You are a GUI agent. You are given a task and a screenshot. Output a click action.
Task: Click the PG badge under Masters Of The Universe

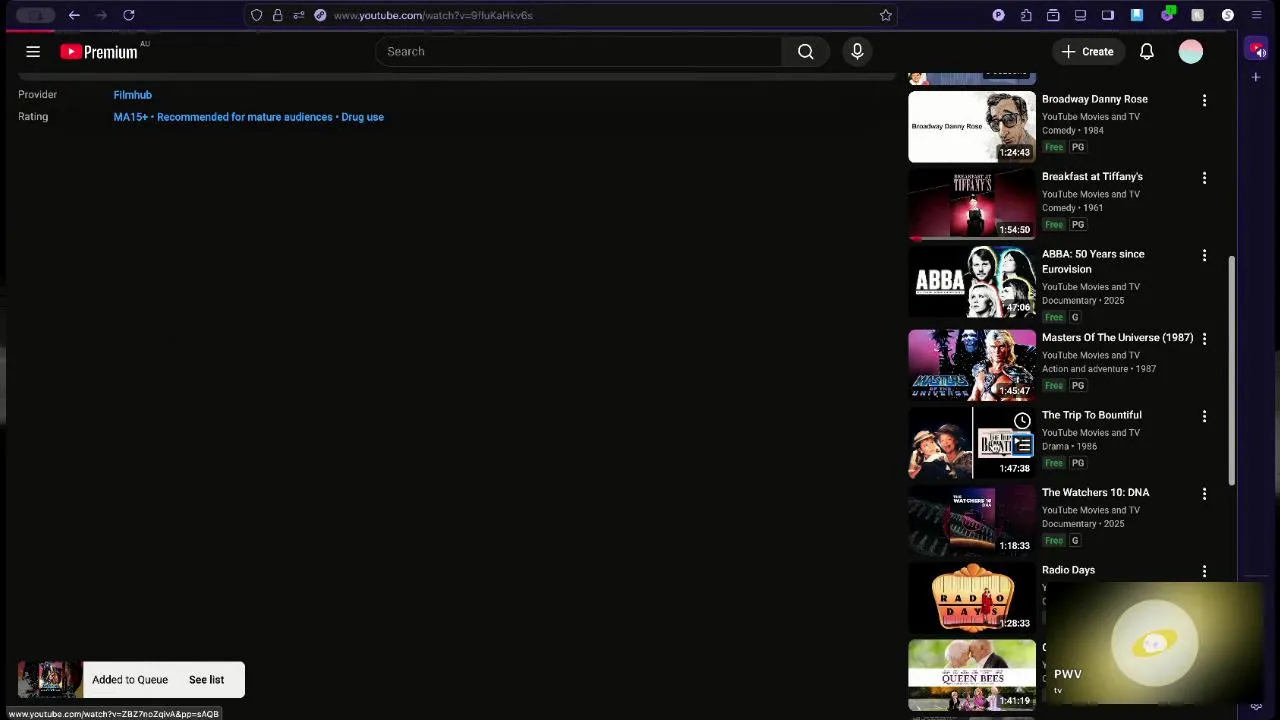click(1078, 386)
